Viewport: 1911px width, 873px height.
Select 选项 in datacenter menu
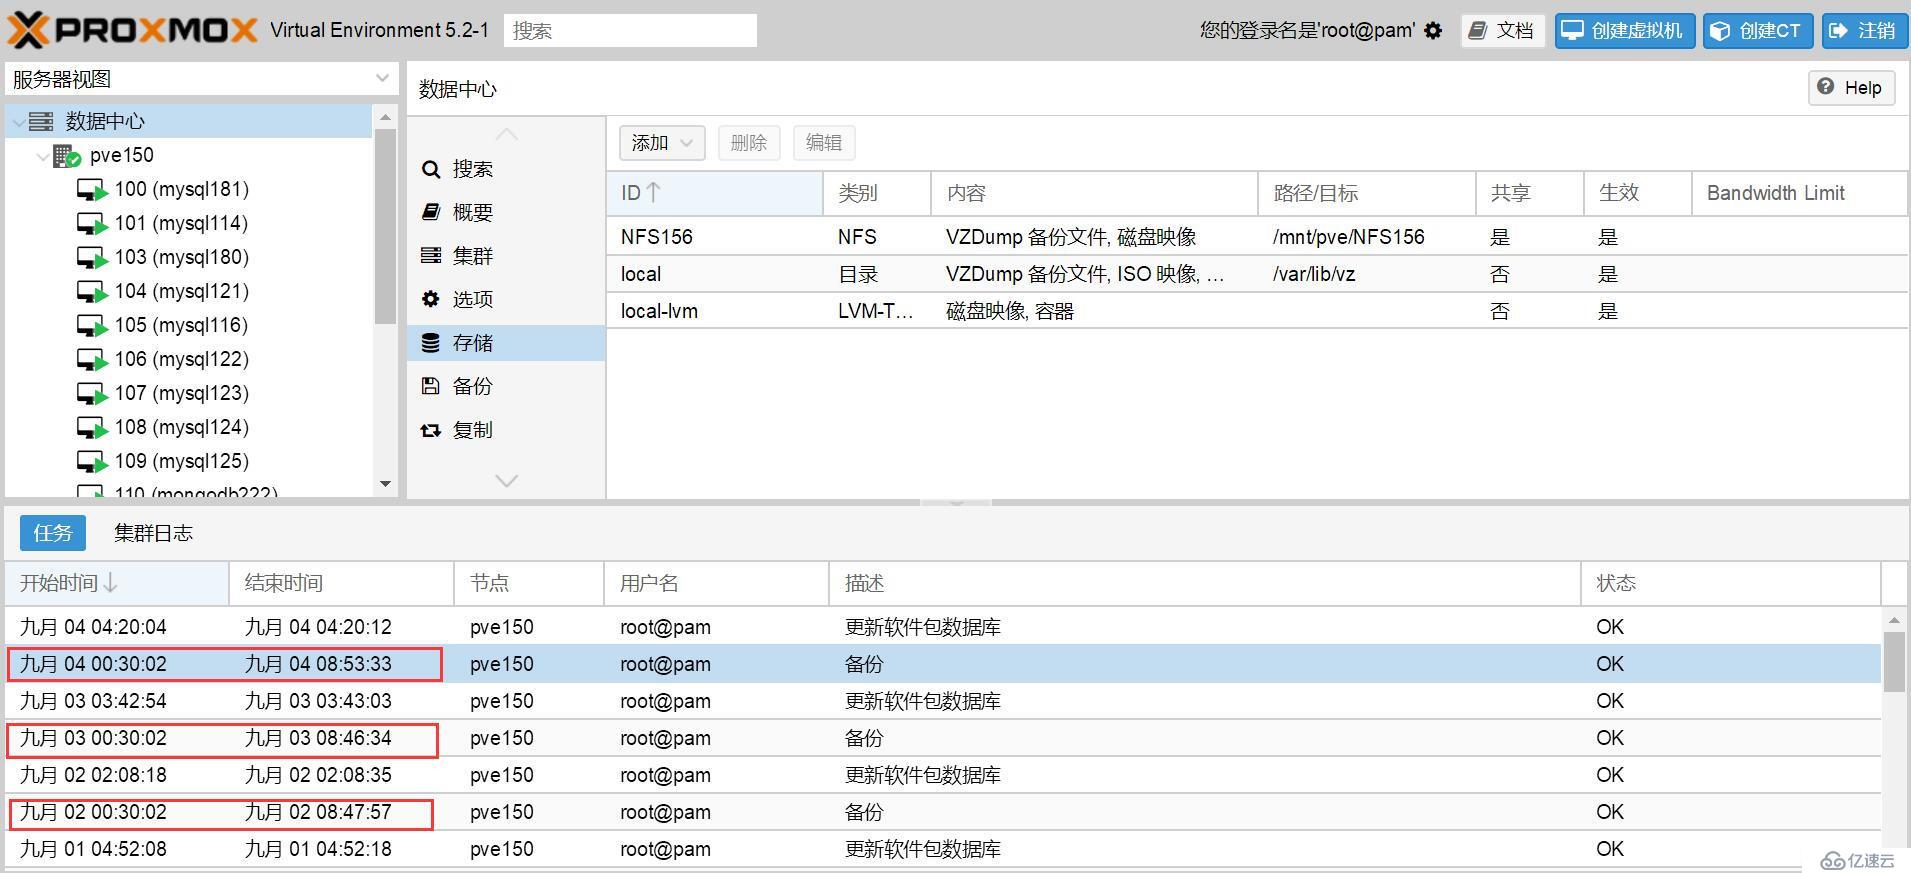(506, 299)
